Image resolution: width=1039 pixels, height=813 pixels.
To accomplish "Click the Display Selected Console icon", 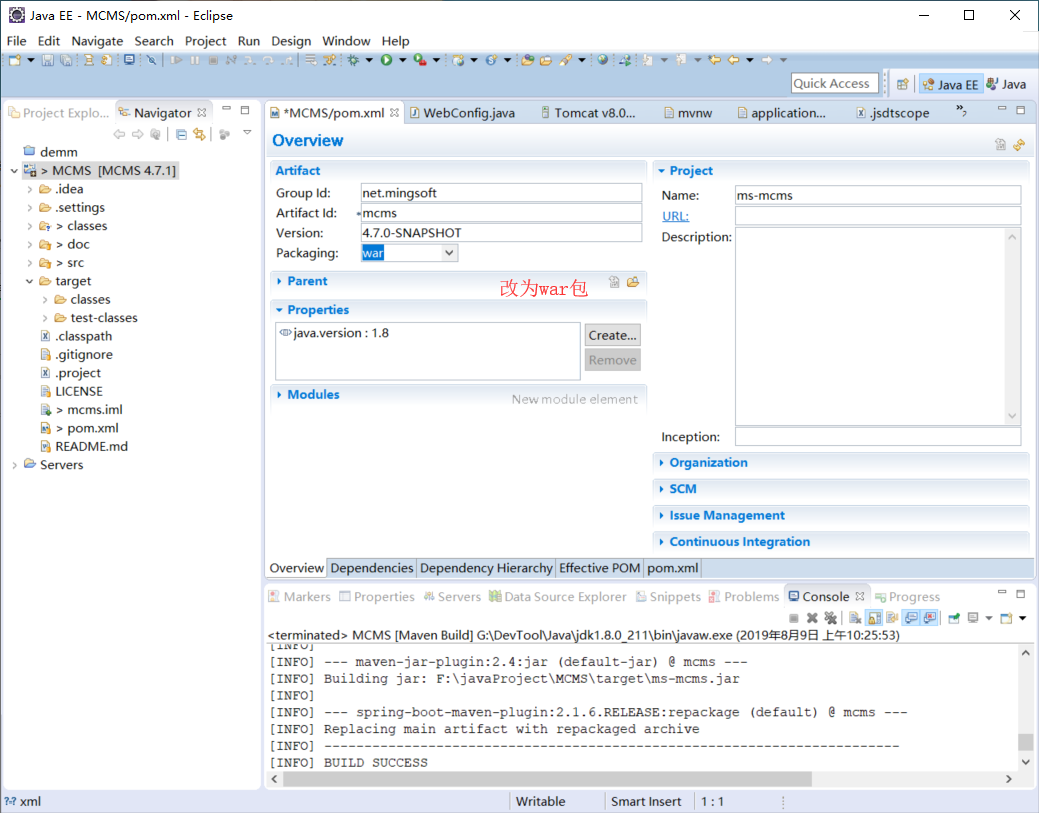I will (x=973, y=618).
